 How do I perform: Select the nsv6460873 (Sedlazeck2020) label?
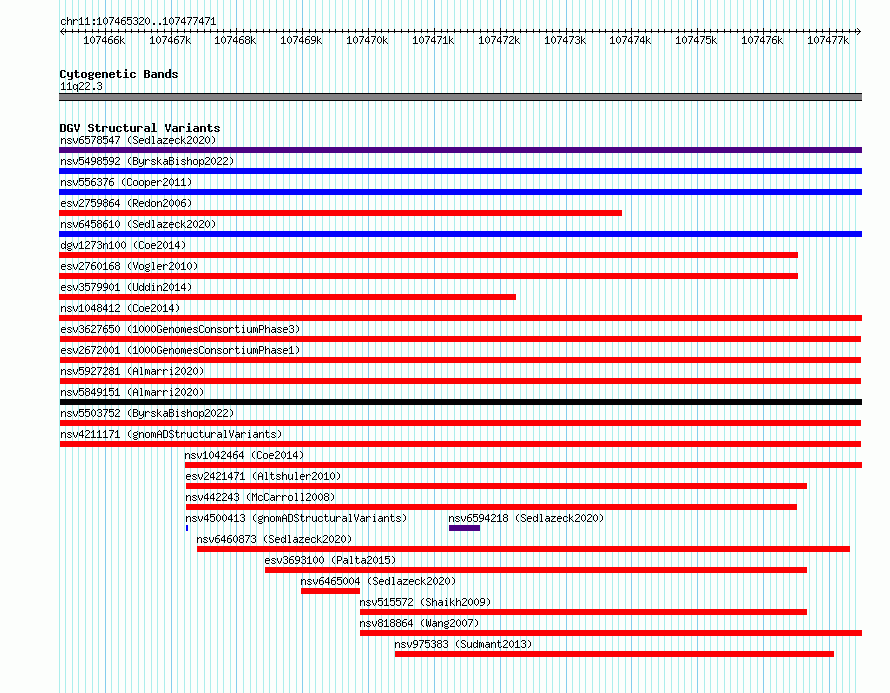tap(274, 539)
